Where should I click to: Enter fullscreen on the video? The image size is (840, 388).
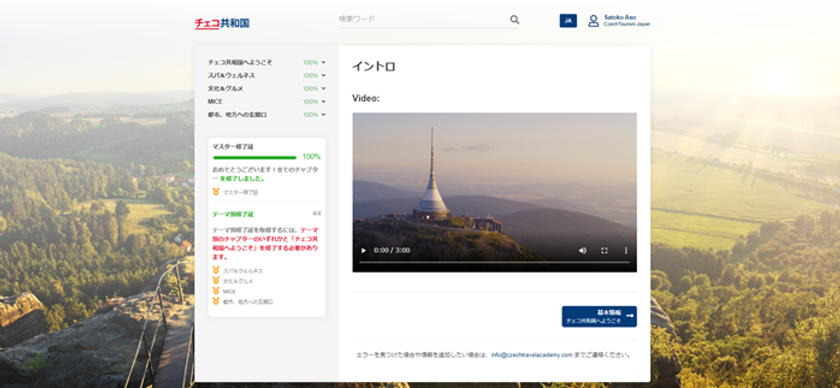coord(604,250)
